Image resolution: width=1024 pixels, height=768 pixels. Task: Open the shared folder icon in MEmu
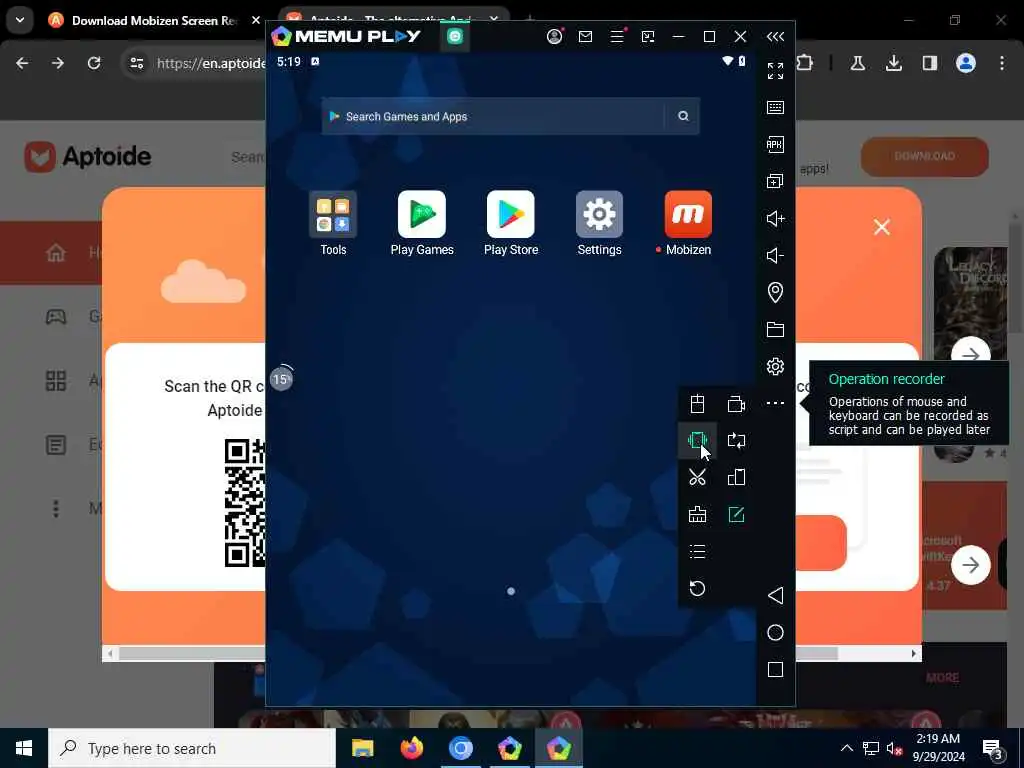[x=775, y=329]
